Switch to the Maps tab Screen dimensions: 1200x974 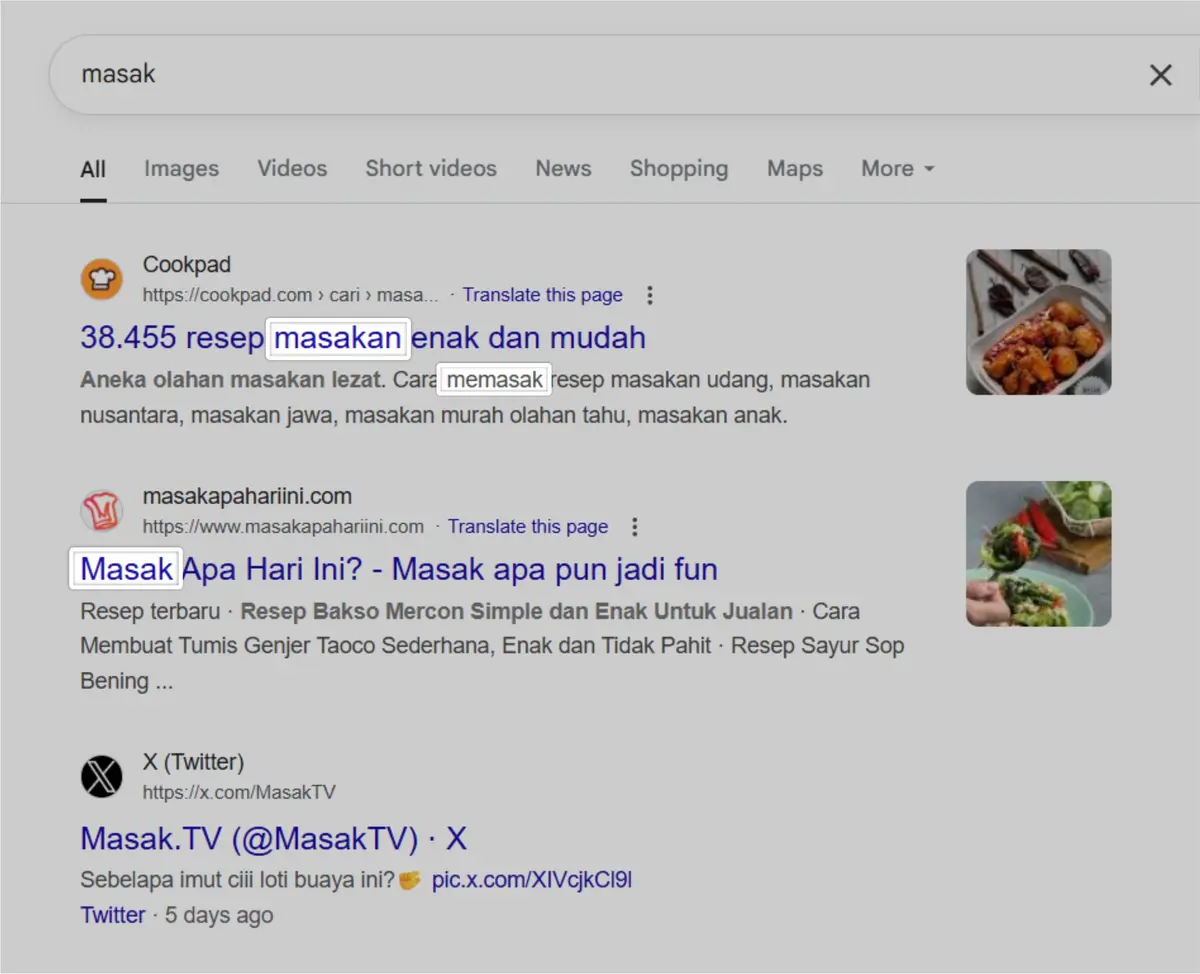[x=795, y=168]
